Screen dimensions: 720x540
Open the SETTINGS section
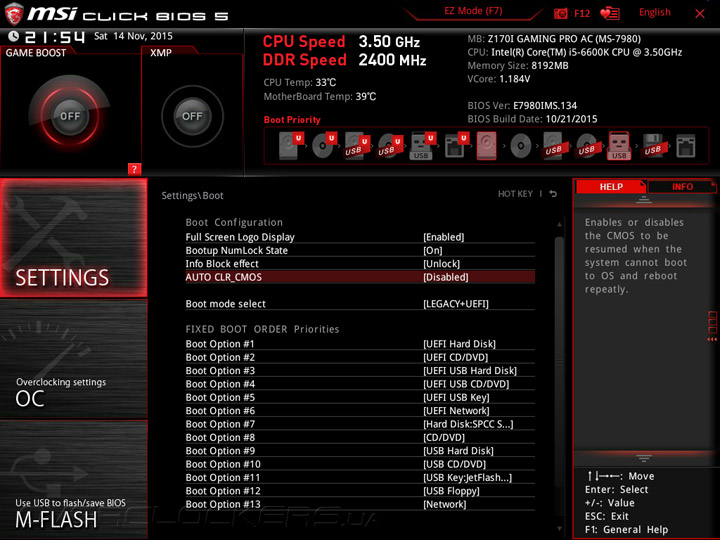point(73,237)
